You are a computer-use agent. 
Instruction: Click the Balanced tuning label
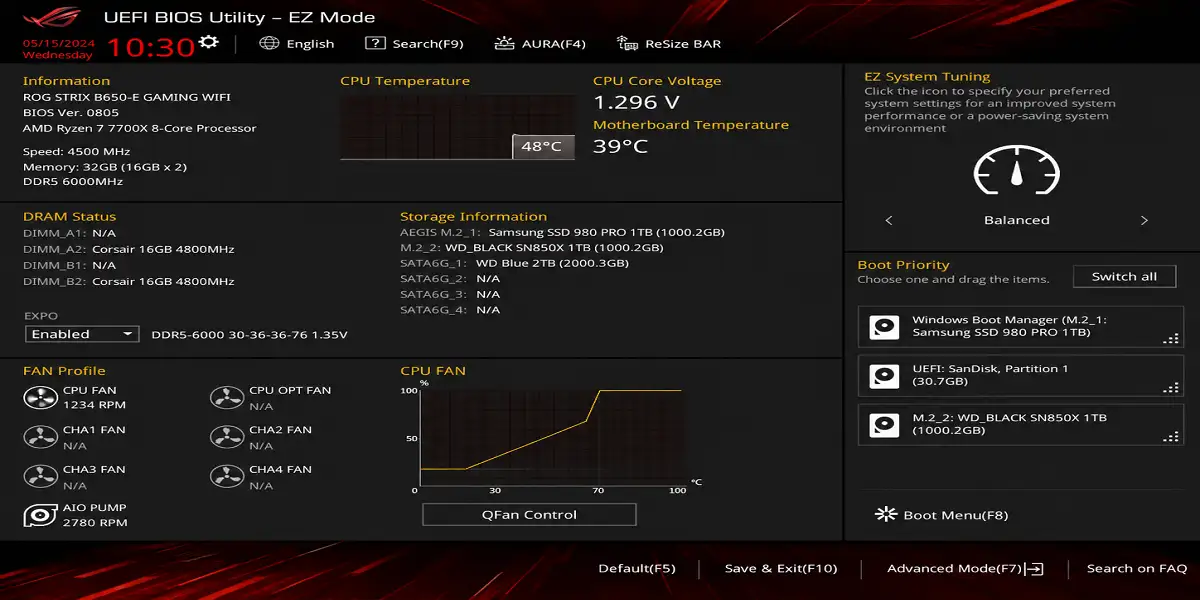[x=1016, y=220]
